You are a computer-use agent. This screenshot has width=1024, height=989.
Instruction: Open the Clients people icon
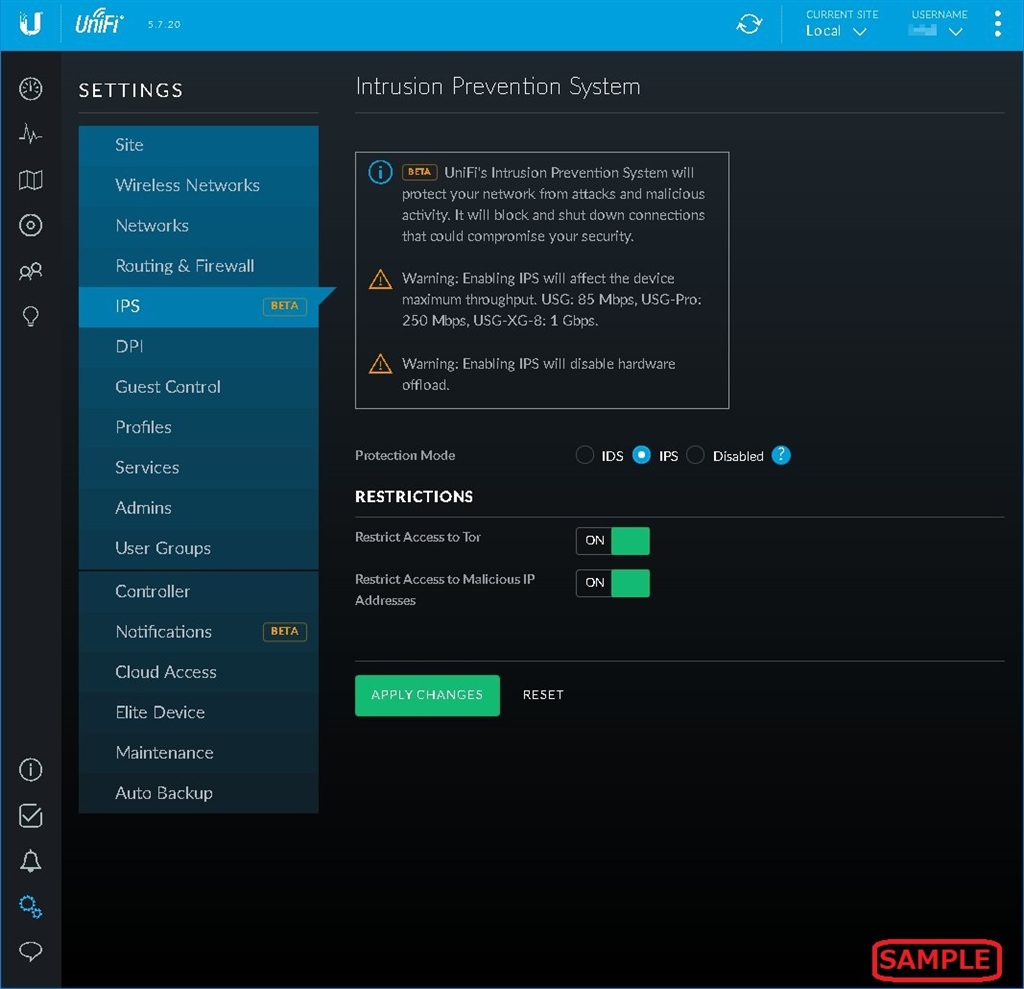[31, 270]
